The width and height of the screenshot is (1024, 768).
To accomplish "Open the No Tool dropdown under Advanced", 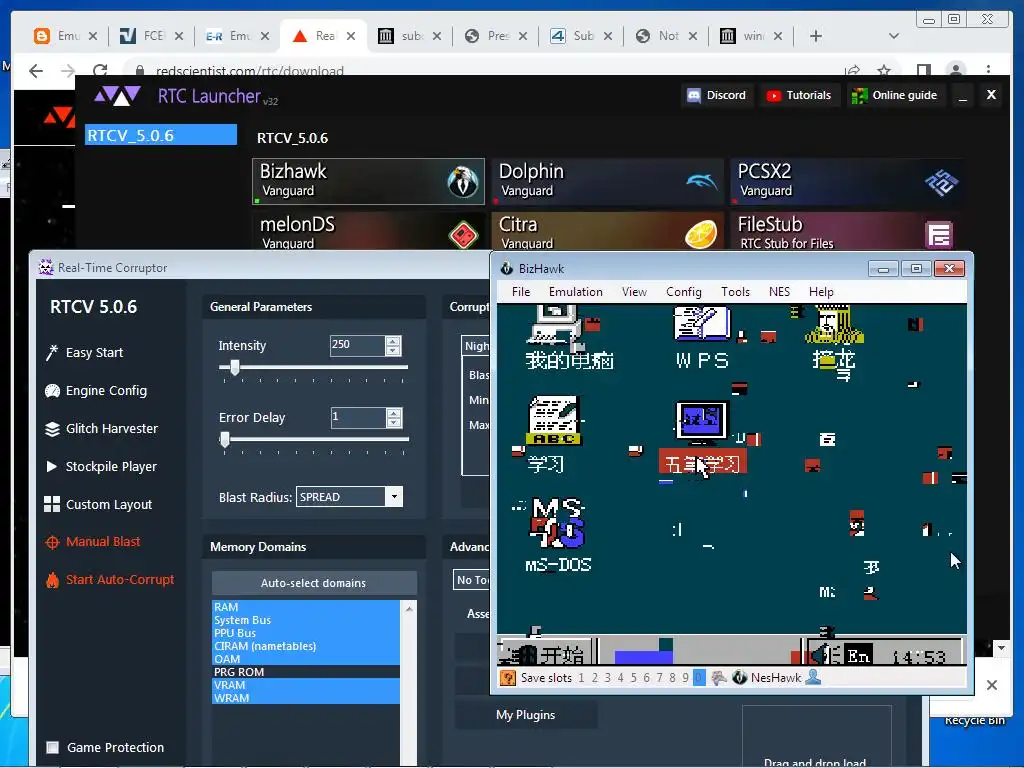I will [x=472, y=580].
